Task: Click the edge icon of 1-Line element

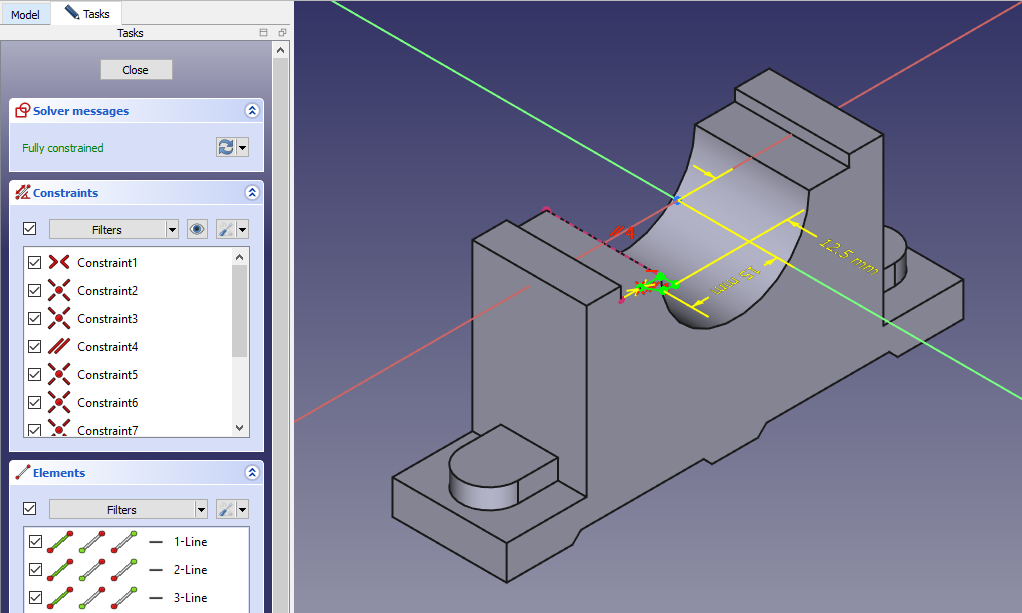Action: [x=59, y=541]
